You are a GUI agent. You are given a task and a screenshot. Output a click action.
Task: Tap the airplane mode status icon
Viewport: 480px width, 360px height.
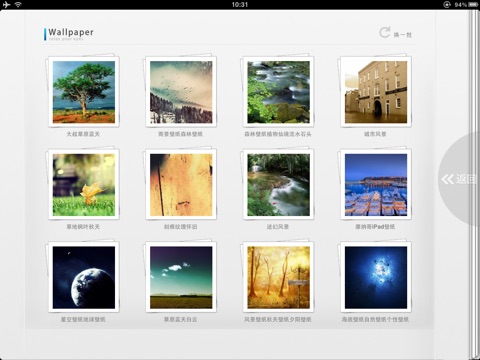tap(6, 4)
